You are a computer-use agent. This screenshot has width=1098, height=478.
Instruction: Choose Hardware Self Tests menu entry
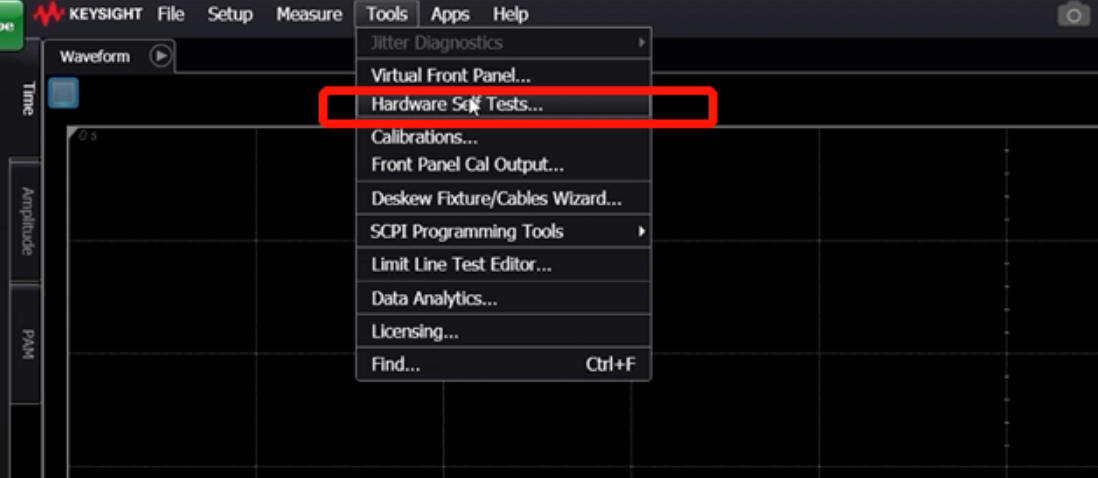coord(456,104)
